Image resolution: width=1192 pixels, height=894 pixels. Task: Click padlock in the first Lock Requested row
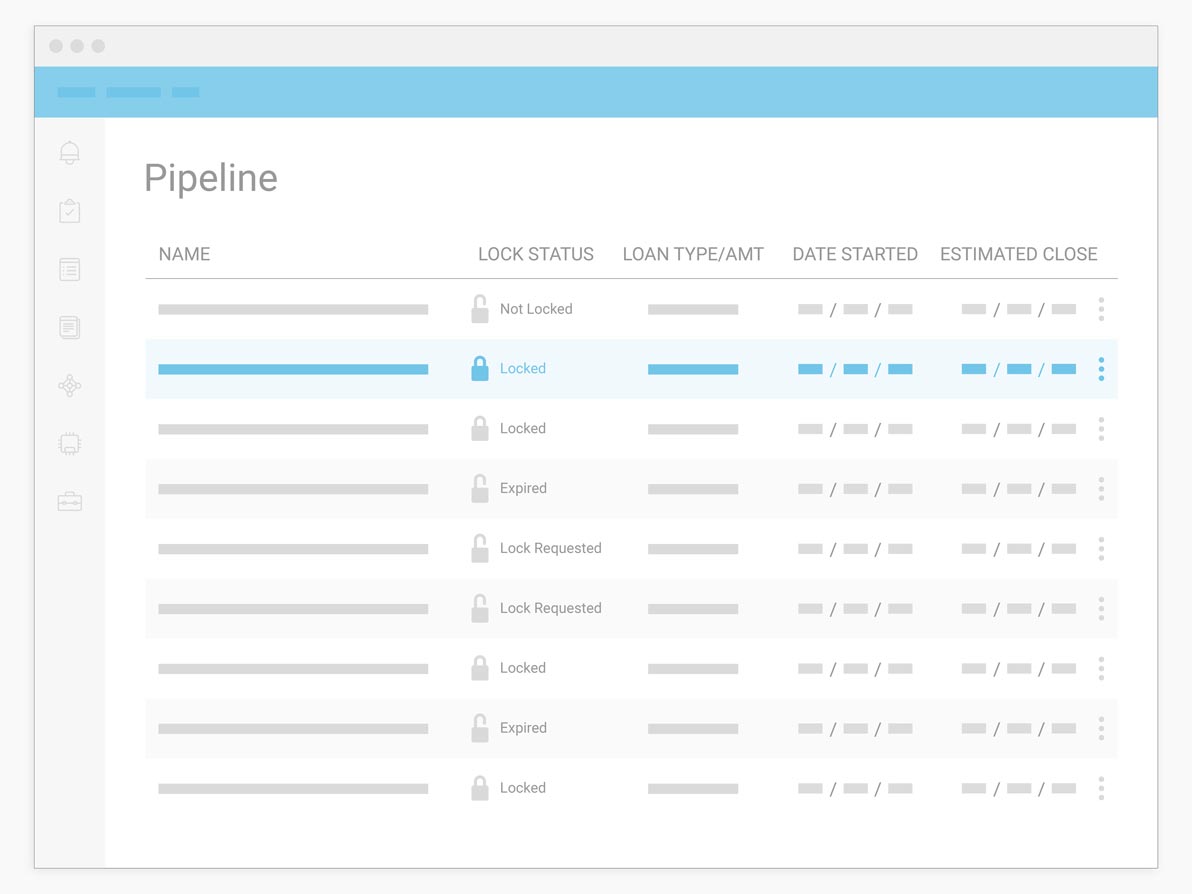click(480, 548)
